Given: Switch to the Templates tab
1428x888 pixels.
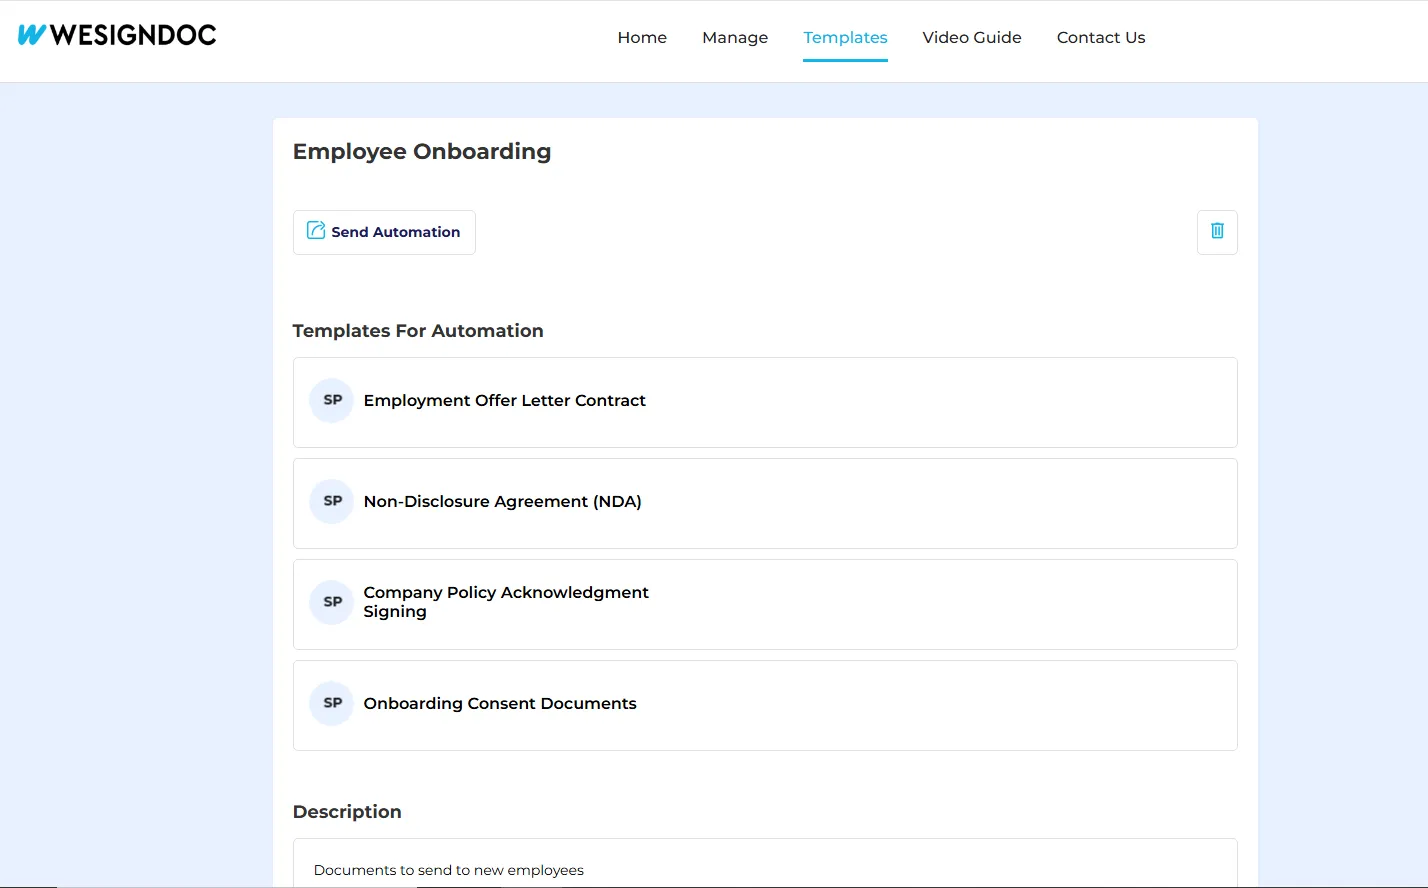Looking at the screenshot, I should click(x=845, y=38).
